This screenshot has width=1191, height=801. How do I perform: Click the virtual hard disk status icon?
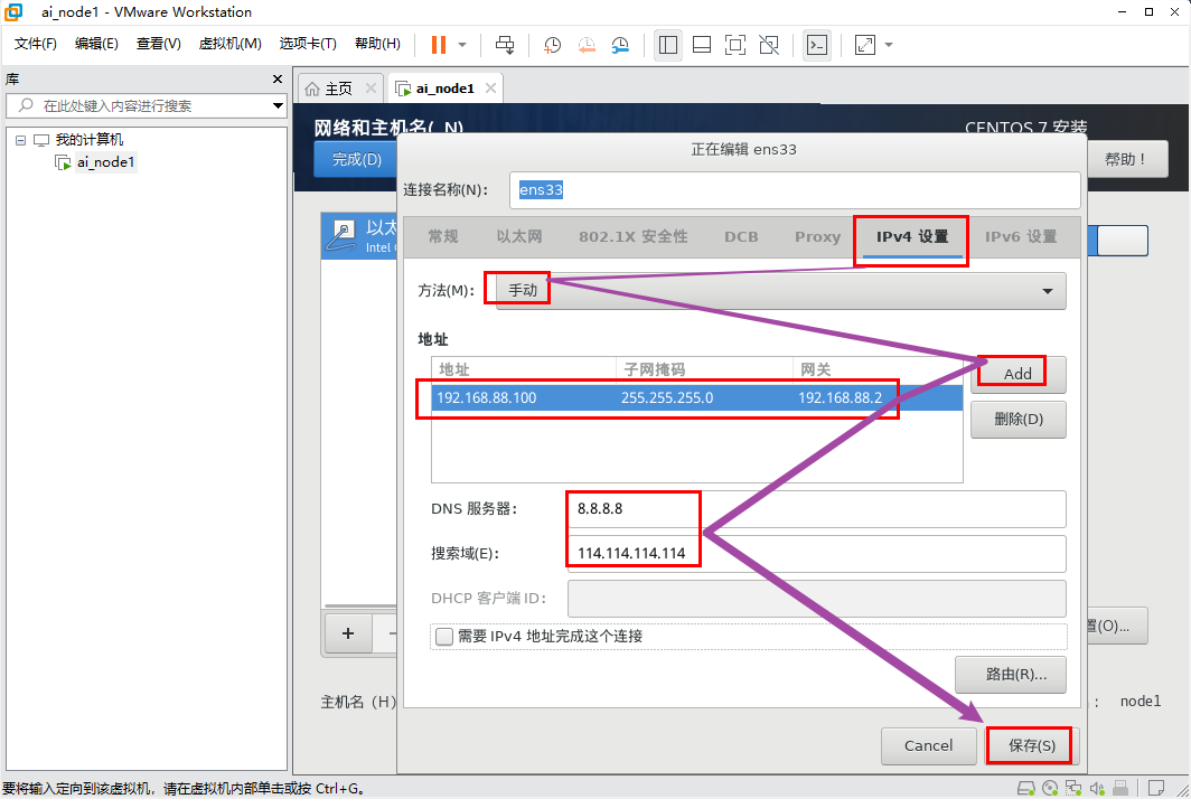(x=1026, y=788)
